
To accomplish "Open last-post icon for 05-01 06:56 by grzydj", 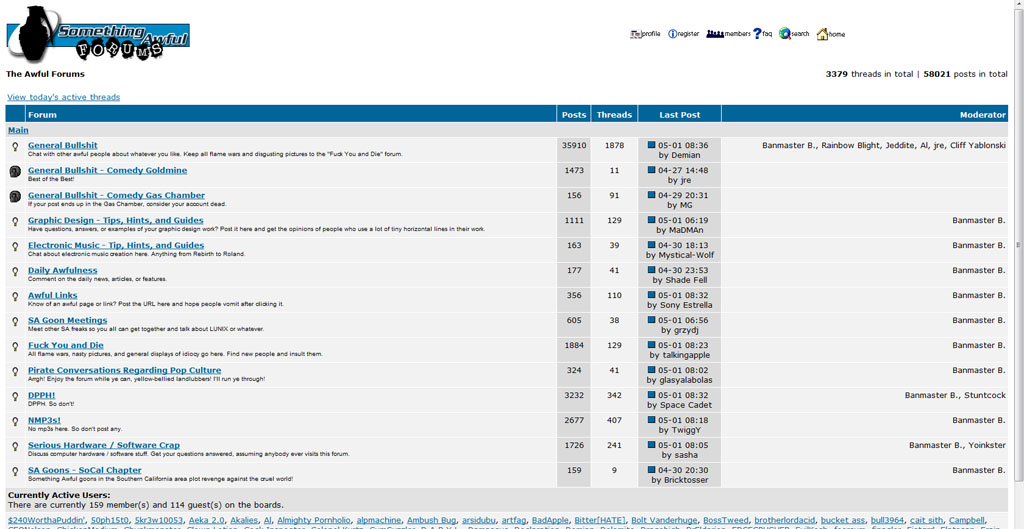I will point(652,320).
